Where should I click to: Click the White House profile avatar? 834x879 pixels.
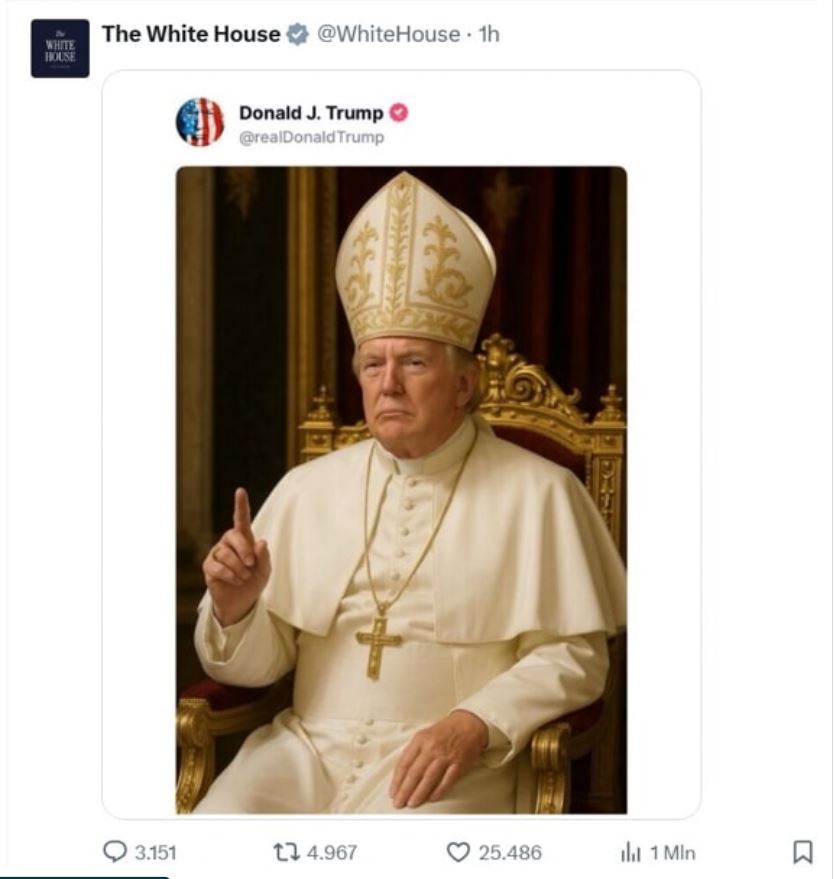tap(60, 48)
